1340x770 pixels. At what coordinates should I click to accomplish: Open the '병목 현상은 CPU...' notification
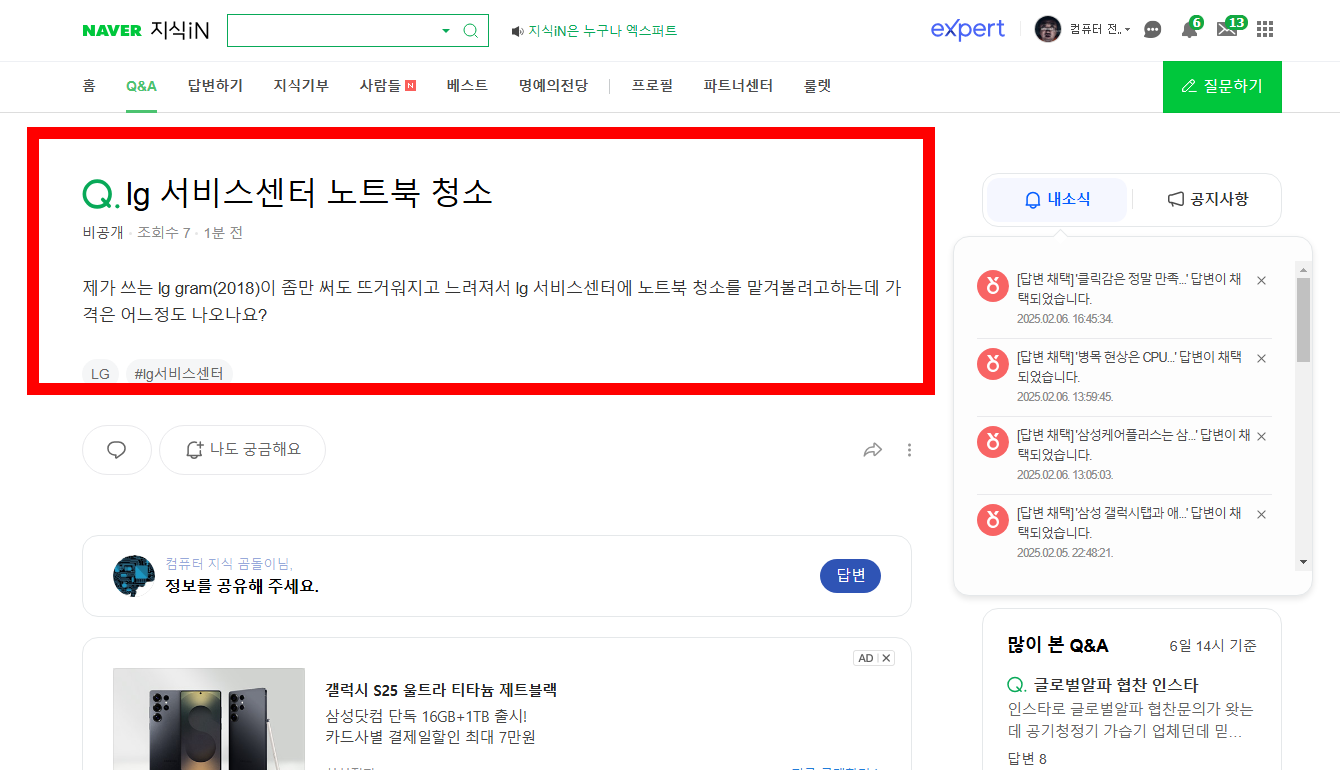[x=1130, y=367]
